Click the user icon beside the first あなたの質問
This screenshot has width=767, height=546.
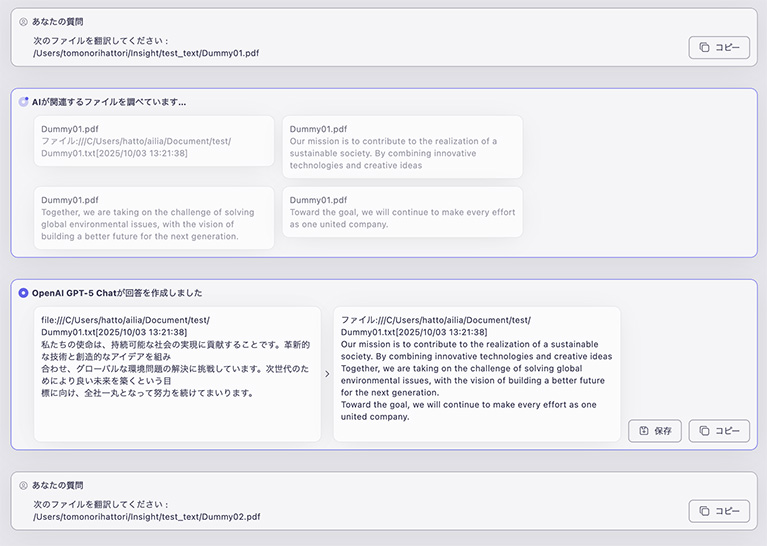(x=23, y=22)
